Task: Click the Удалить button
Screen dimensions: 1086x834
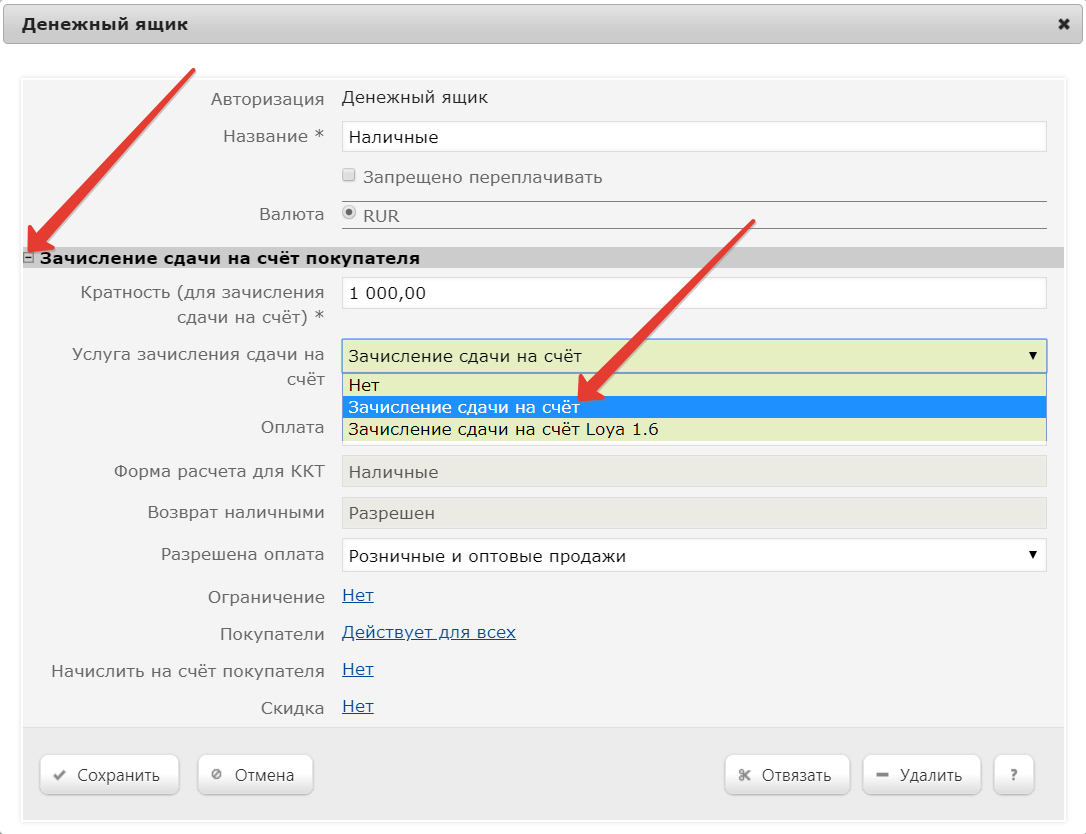Action: coord(921,775)
